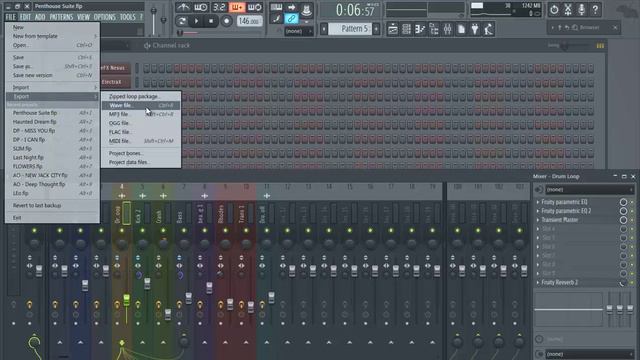Open the Channel rack view icon

(x=407, y=29)
